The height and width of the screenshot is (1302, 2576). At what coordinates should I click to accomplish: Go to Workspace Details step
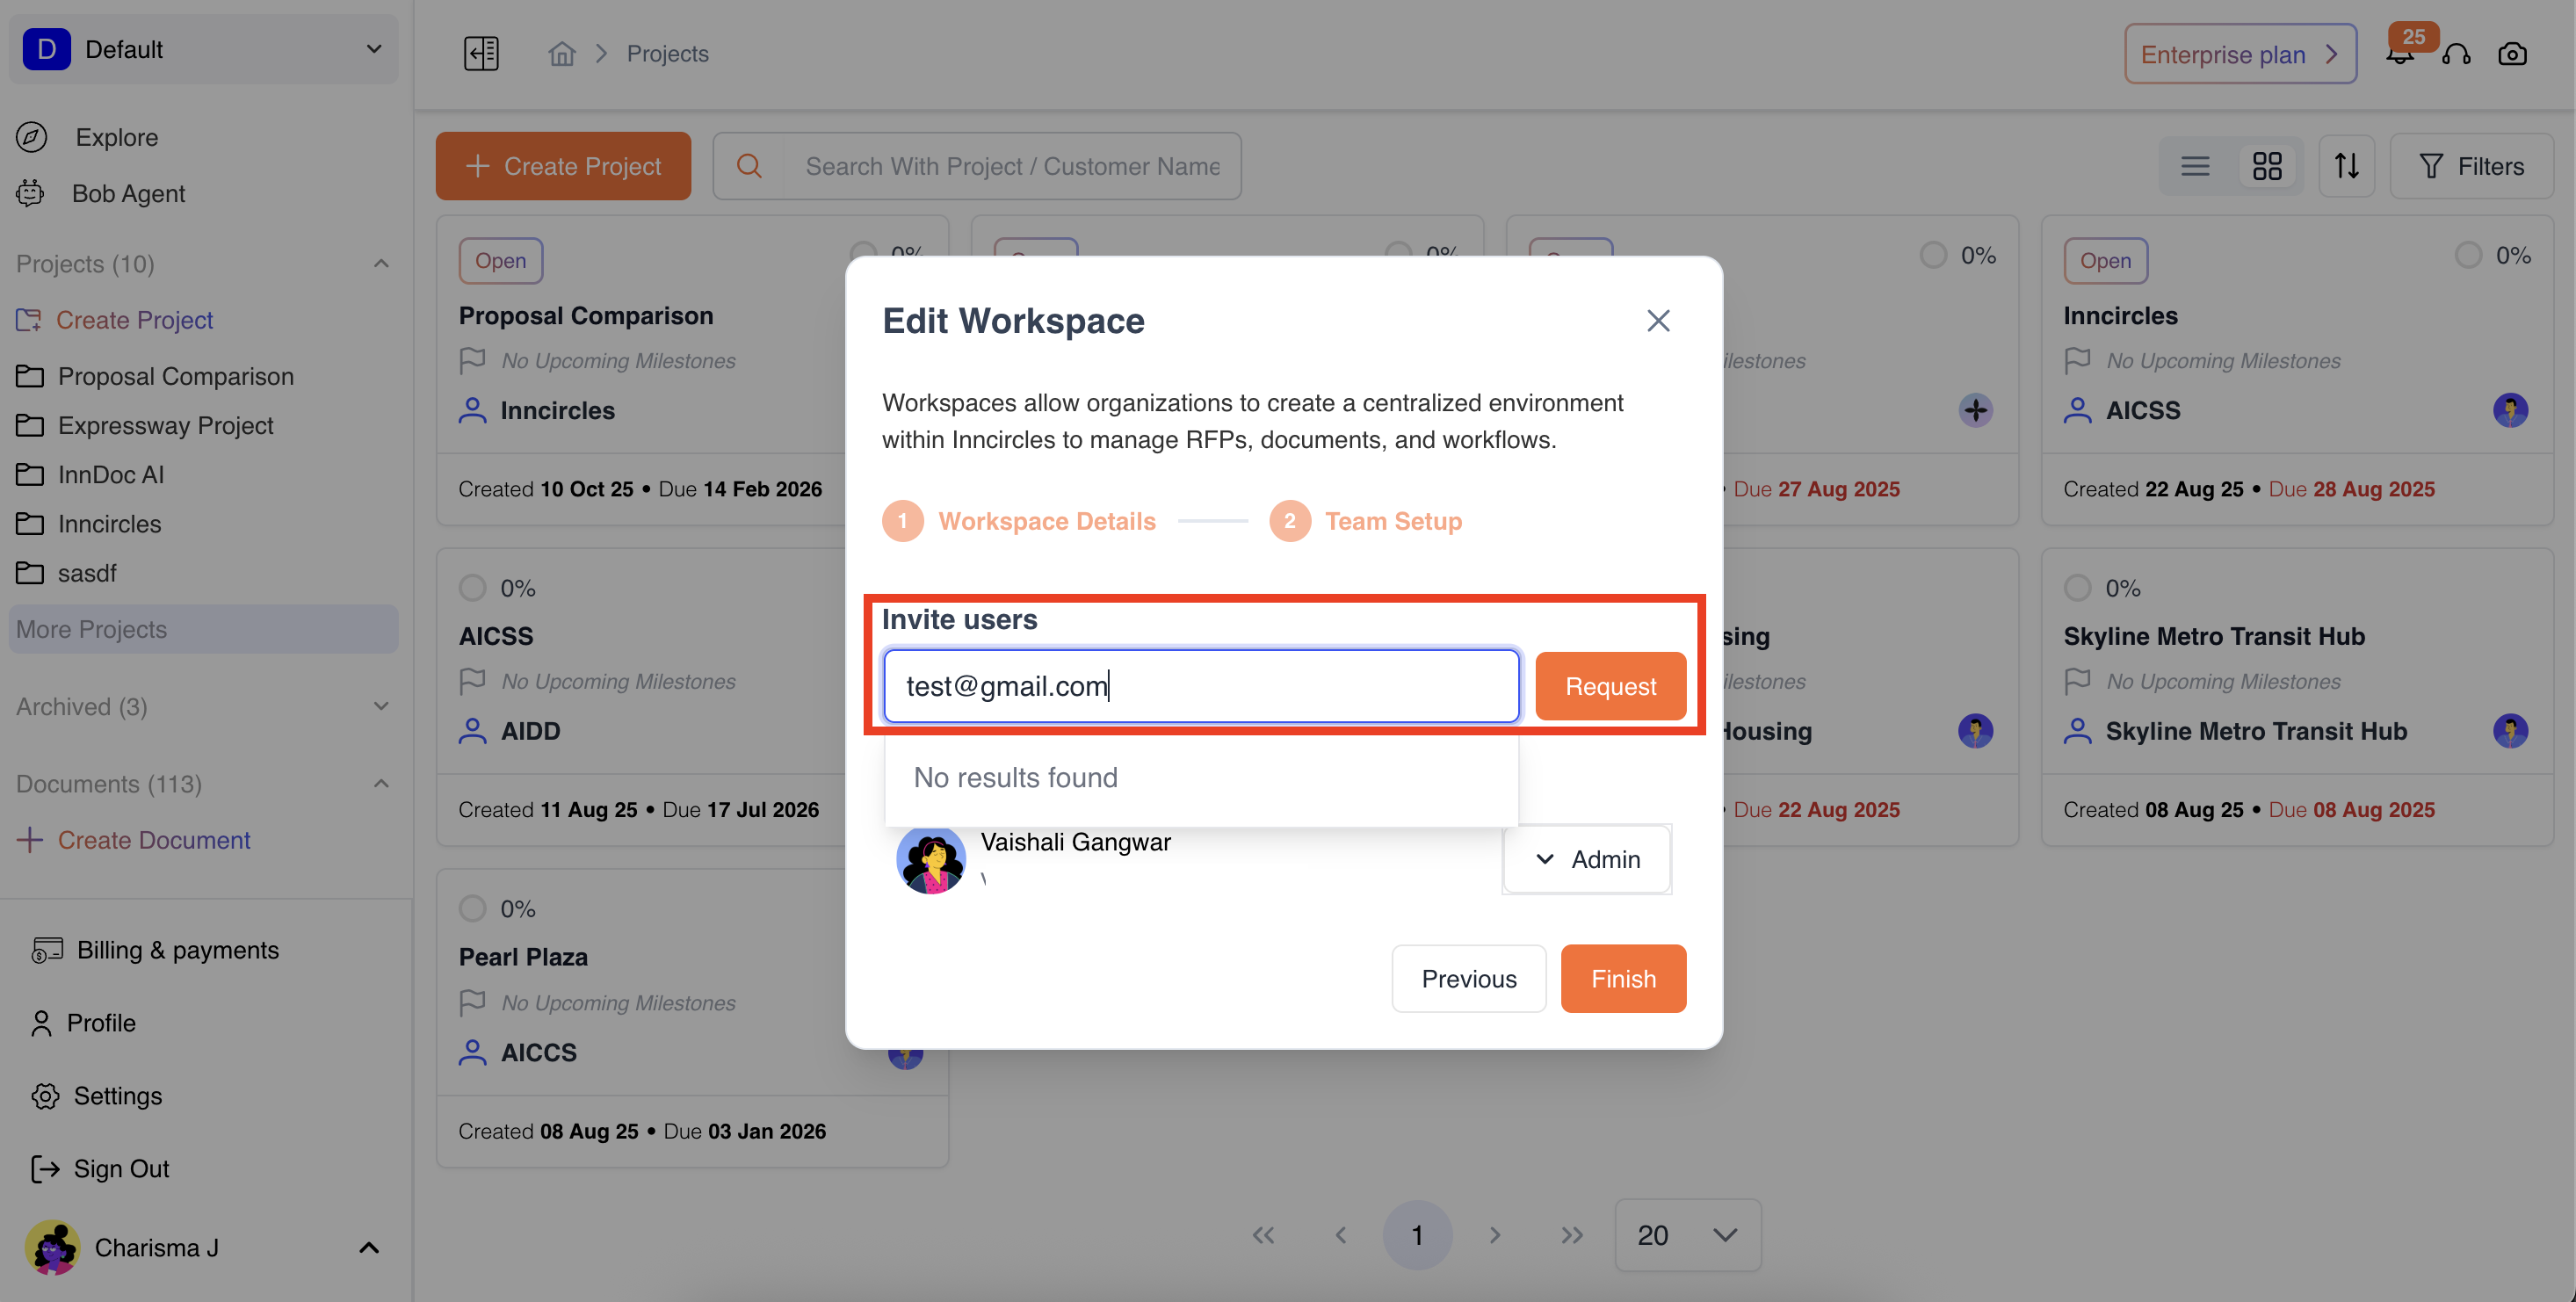pos(1045,521)
